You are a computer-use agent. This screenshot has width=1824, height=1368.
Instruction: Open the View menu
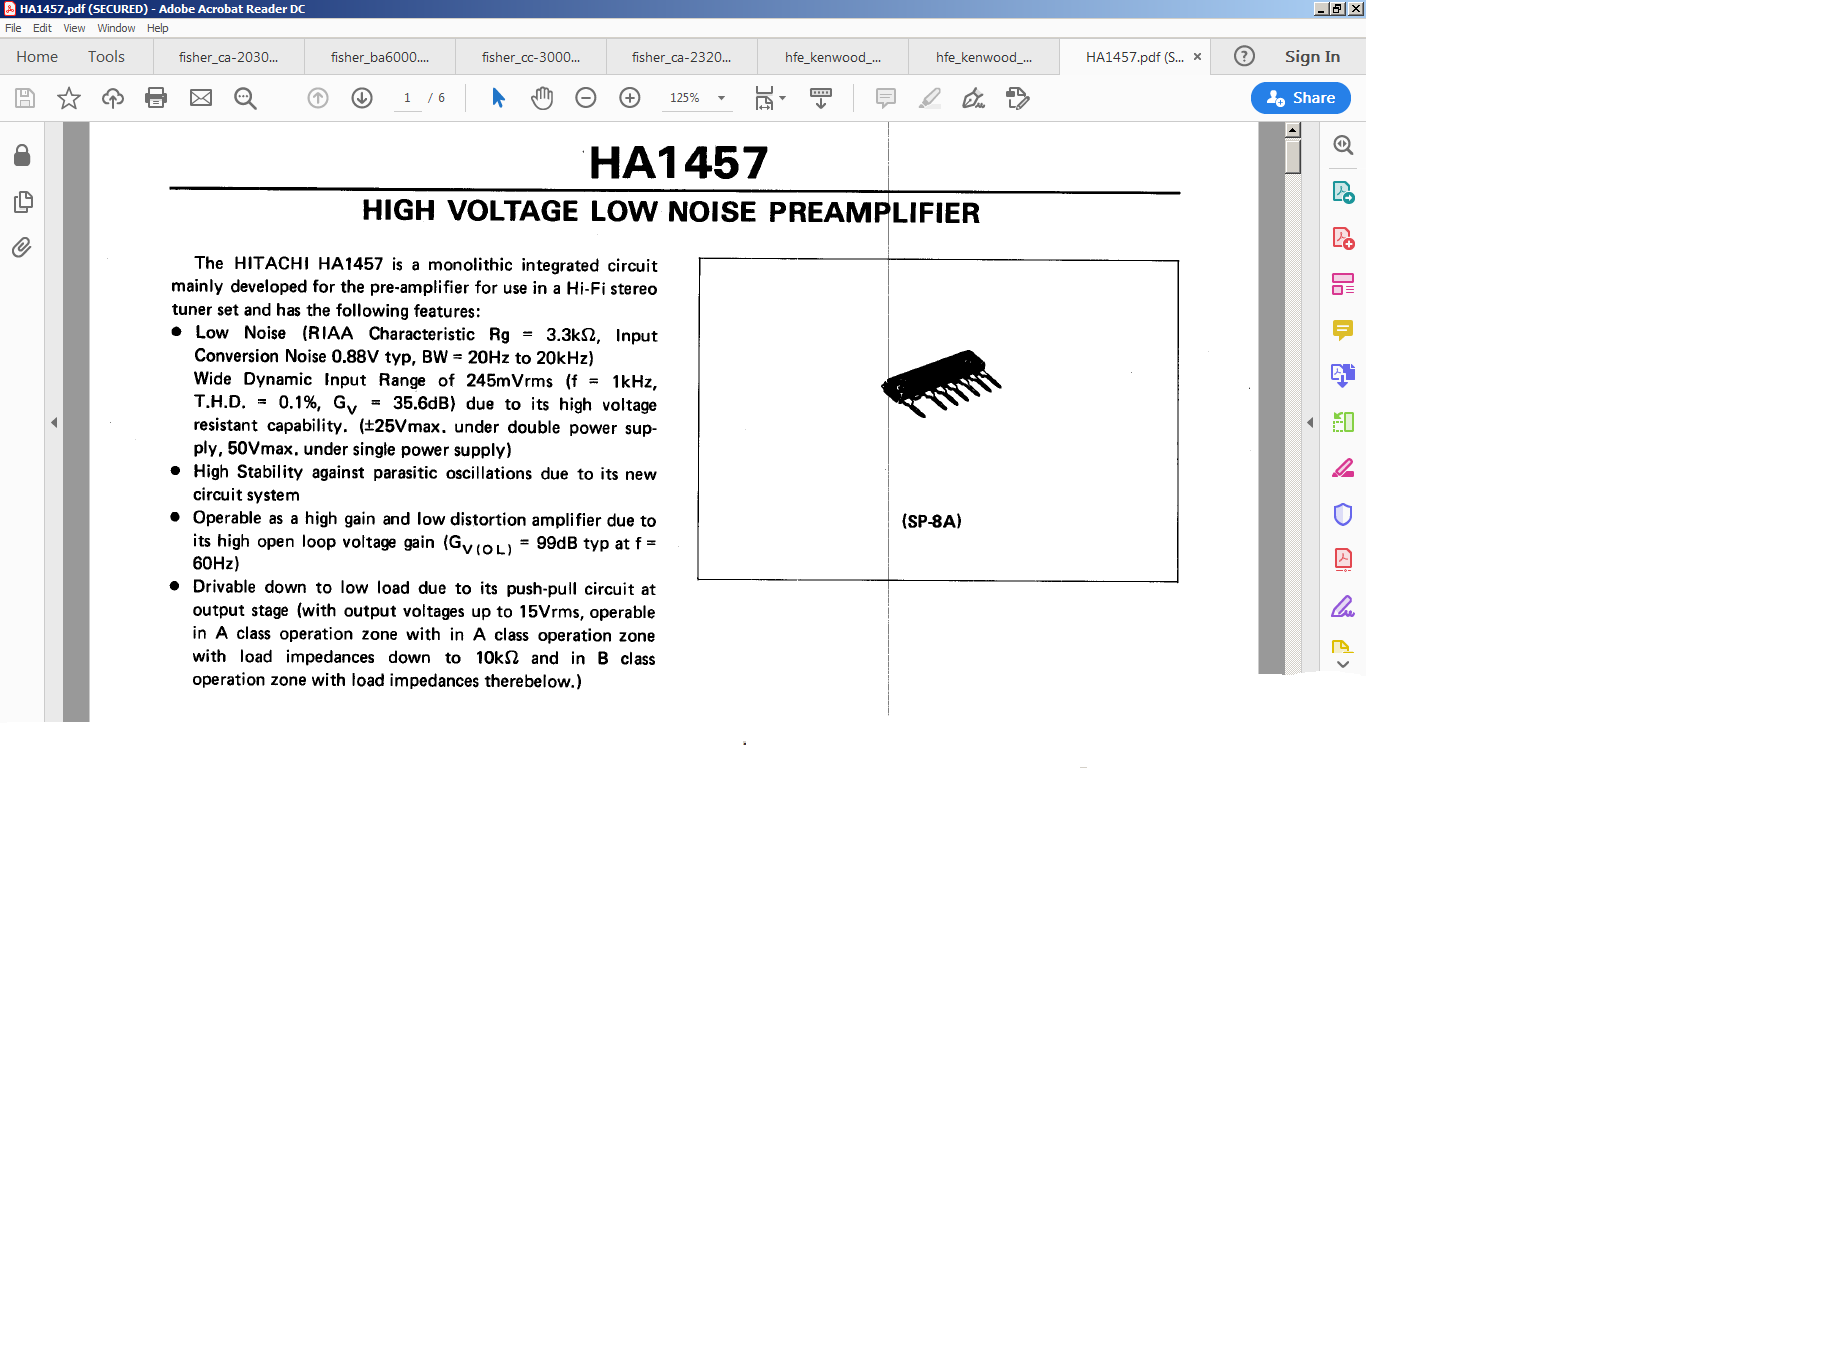pyautogui.click(x=74, y=28)
